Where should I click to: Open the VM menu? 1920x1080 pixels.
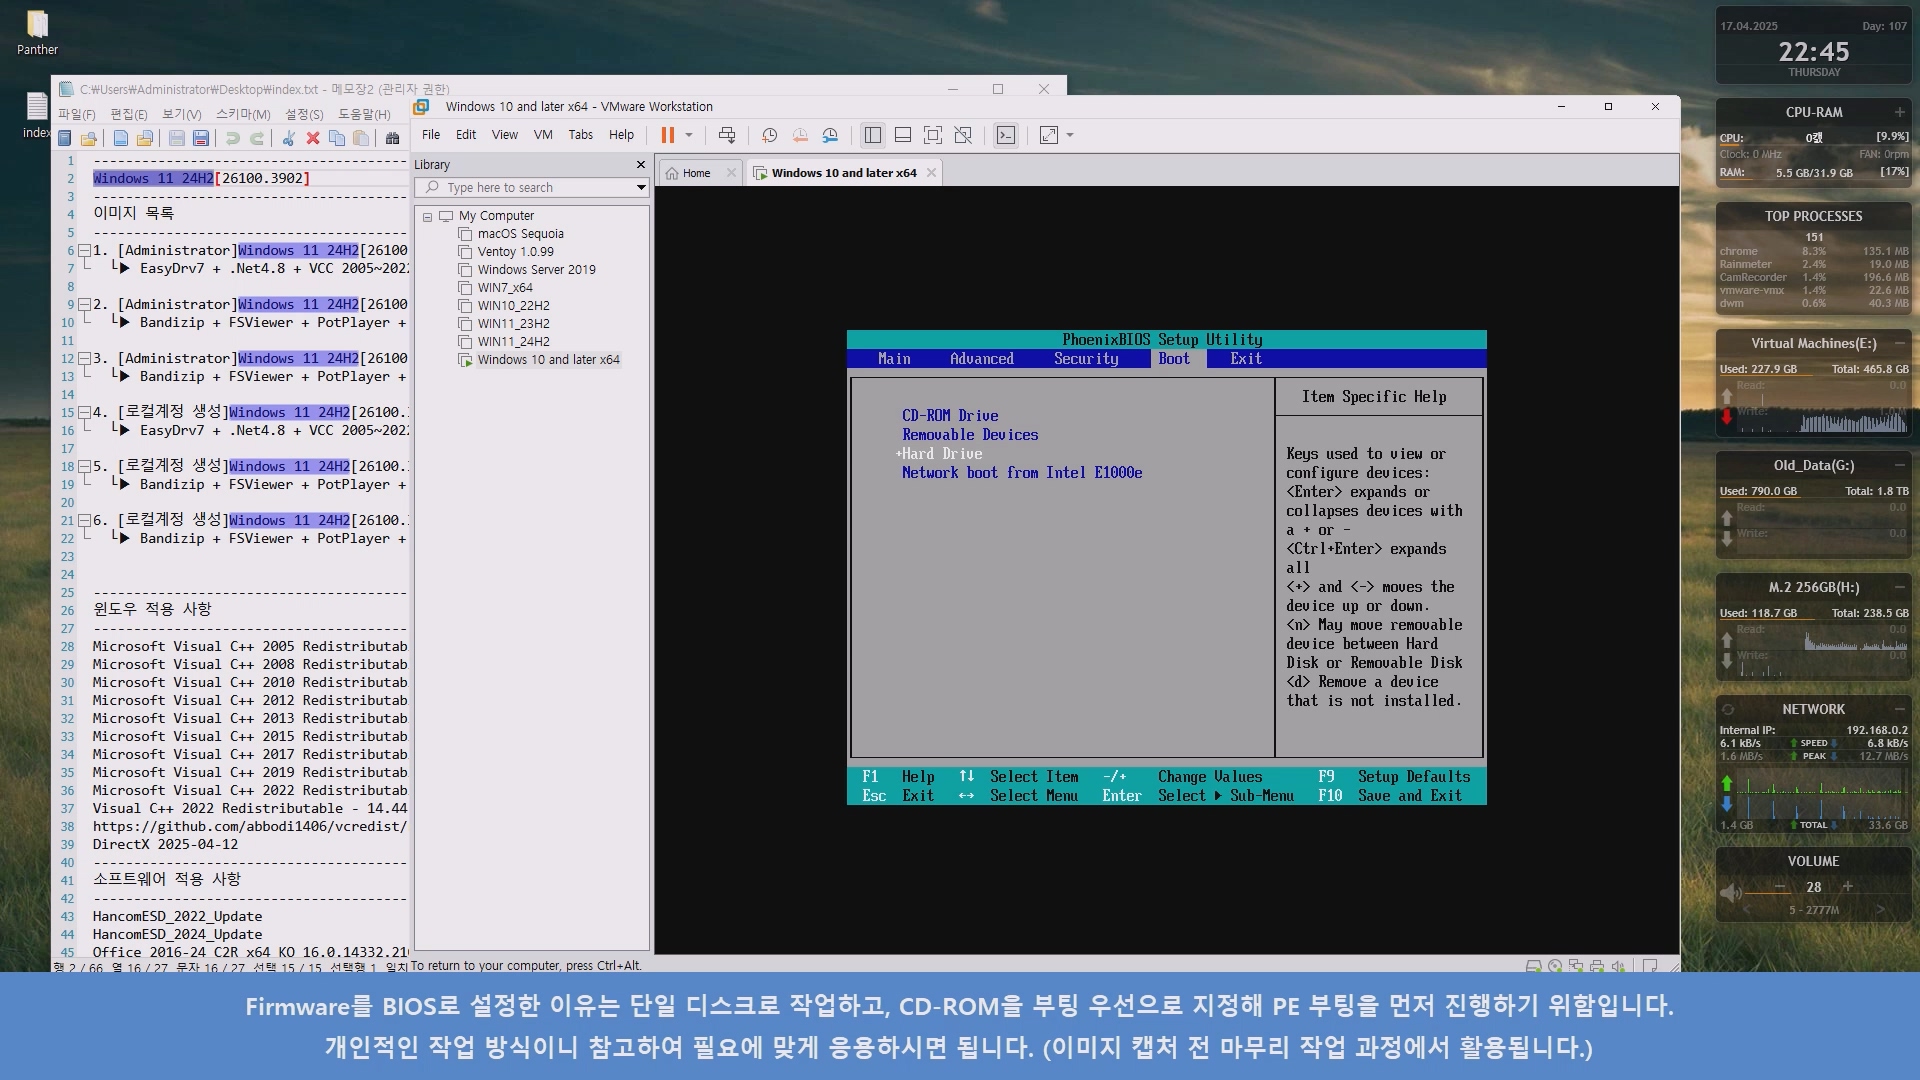(543, 135)
